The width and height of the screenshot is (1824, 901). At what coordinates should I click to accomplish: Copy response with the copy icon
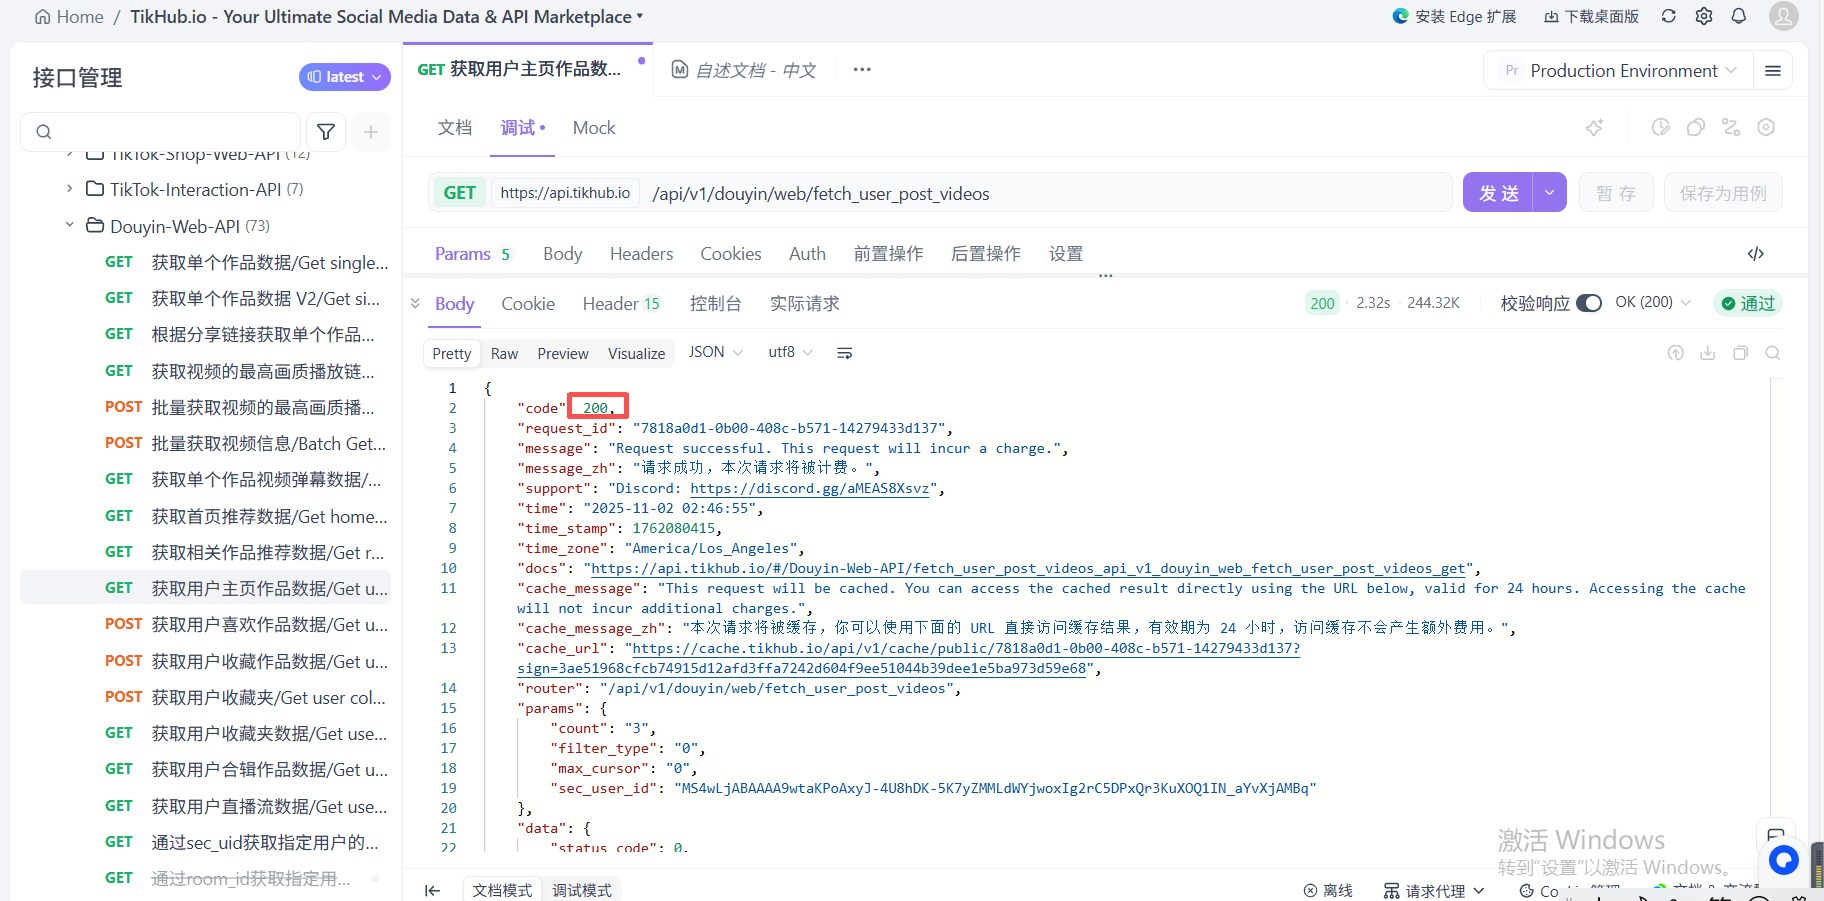pos(1740,353)
